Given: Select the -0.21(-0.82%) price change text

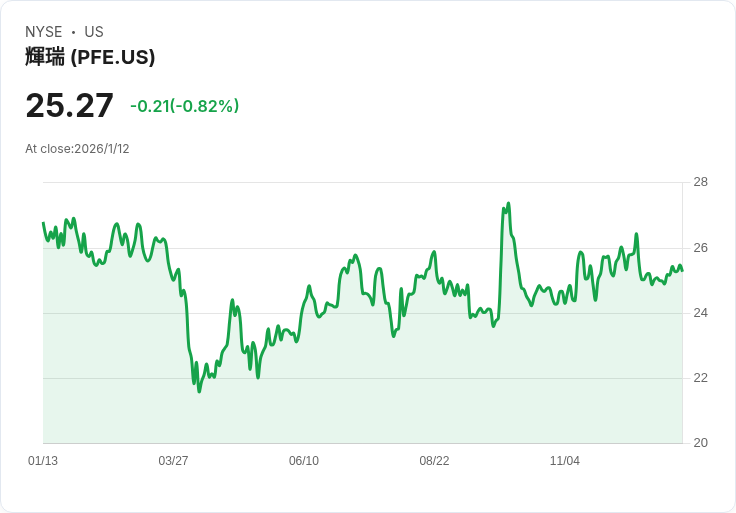Looking at the screenshot, I should 184,106.
